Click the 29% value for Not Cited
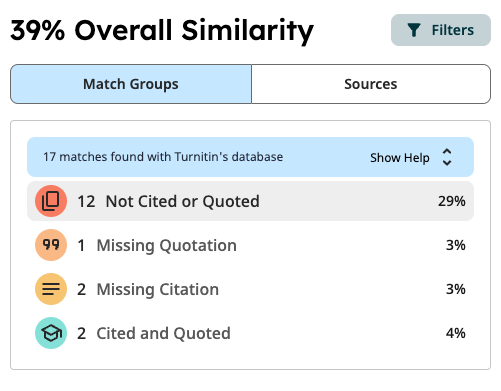 point(452,201)
